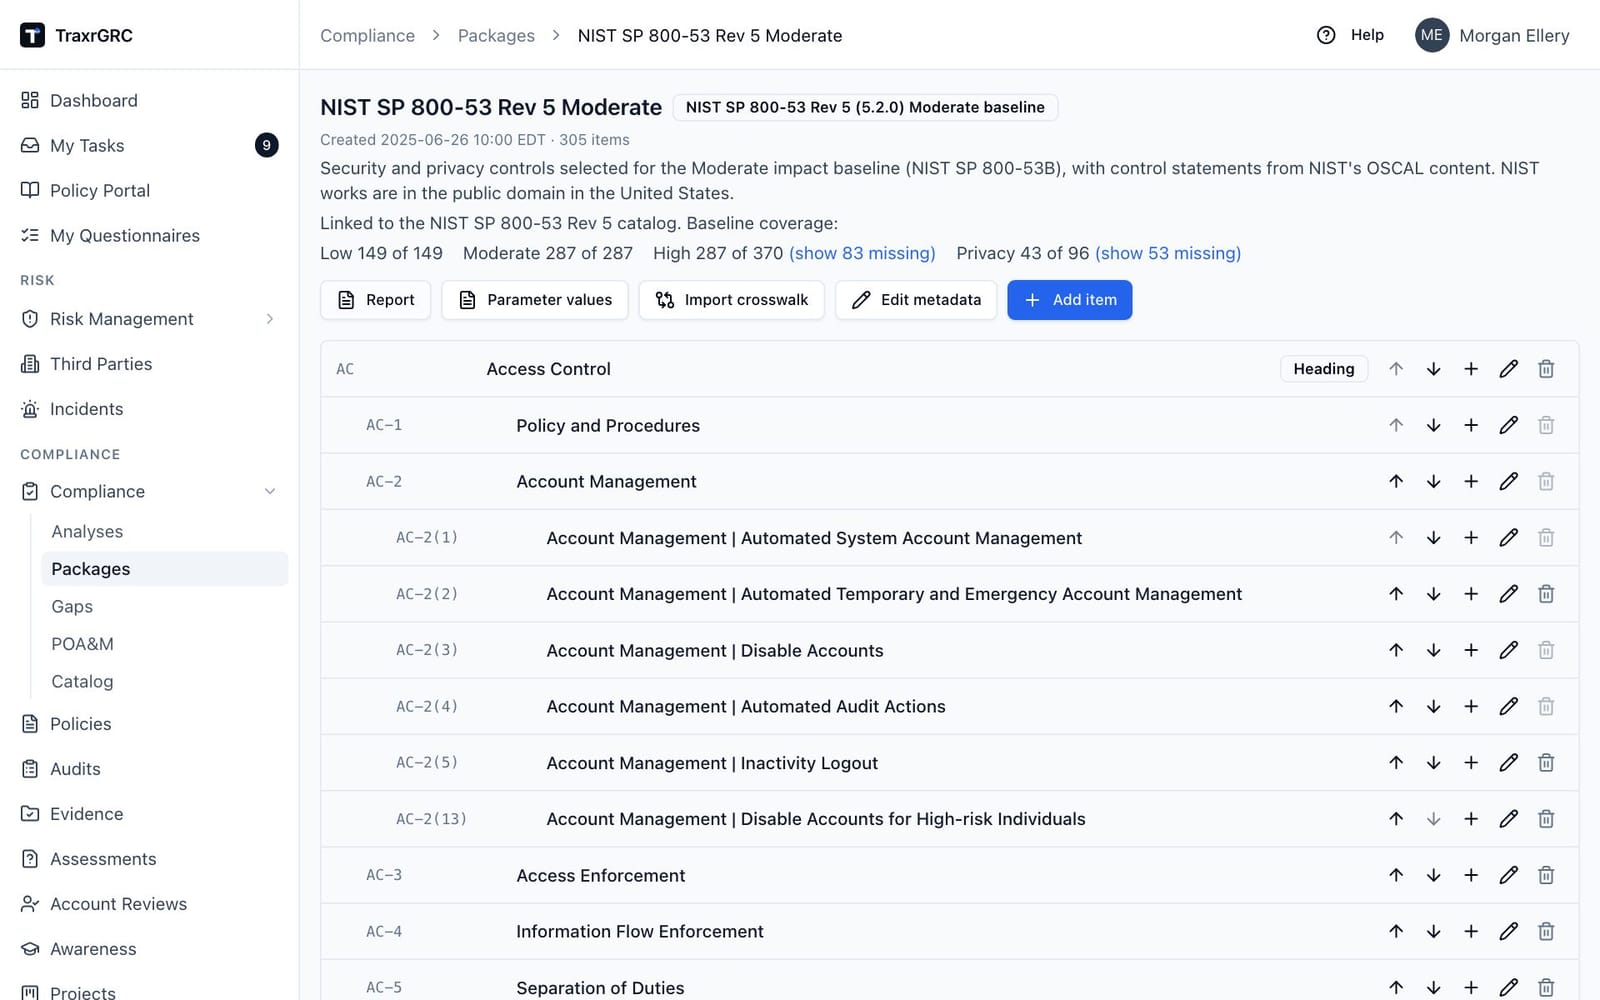Click the NIST SP 800-53 Rev 5 baseline tag

point(865,107)
